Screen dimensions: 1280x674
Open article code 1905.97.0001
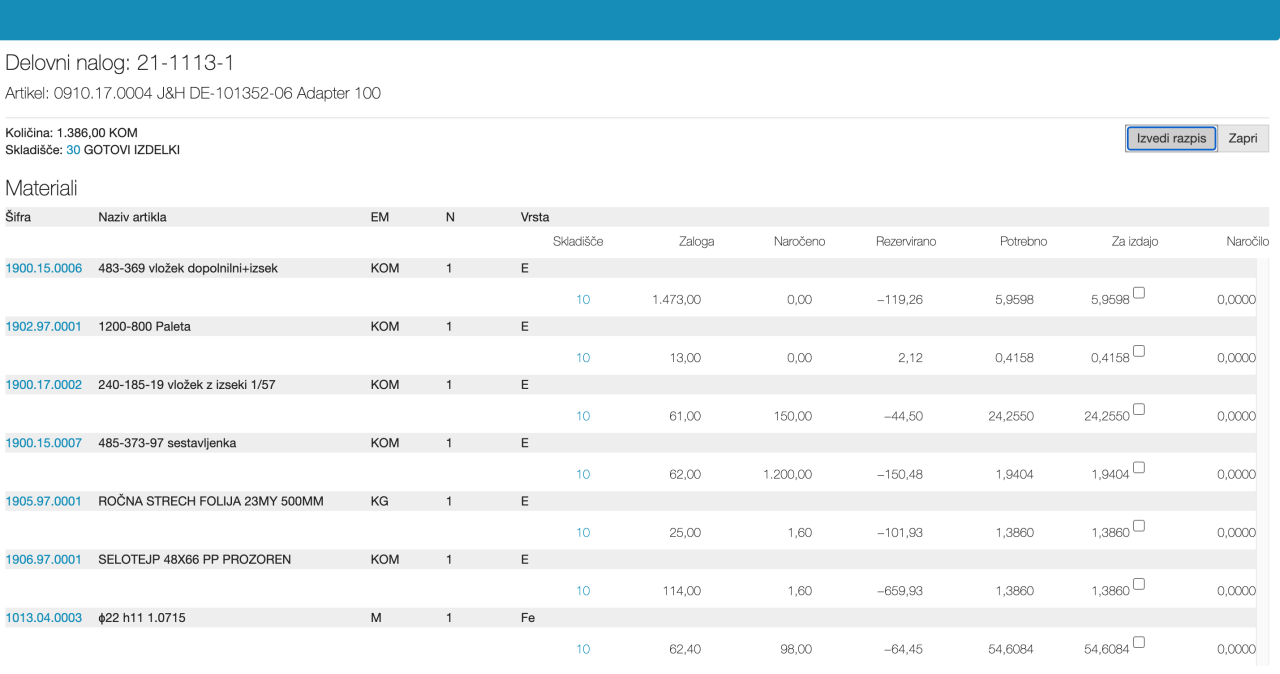[44, 501]
